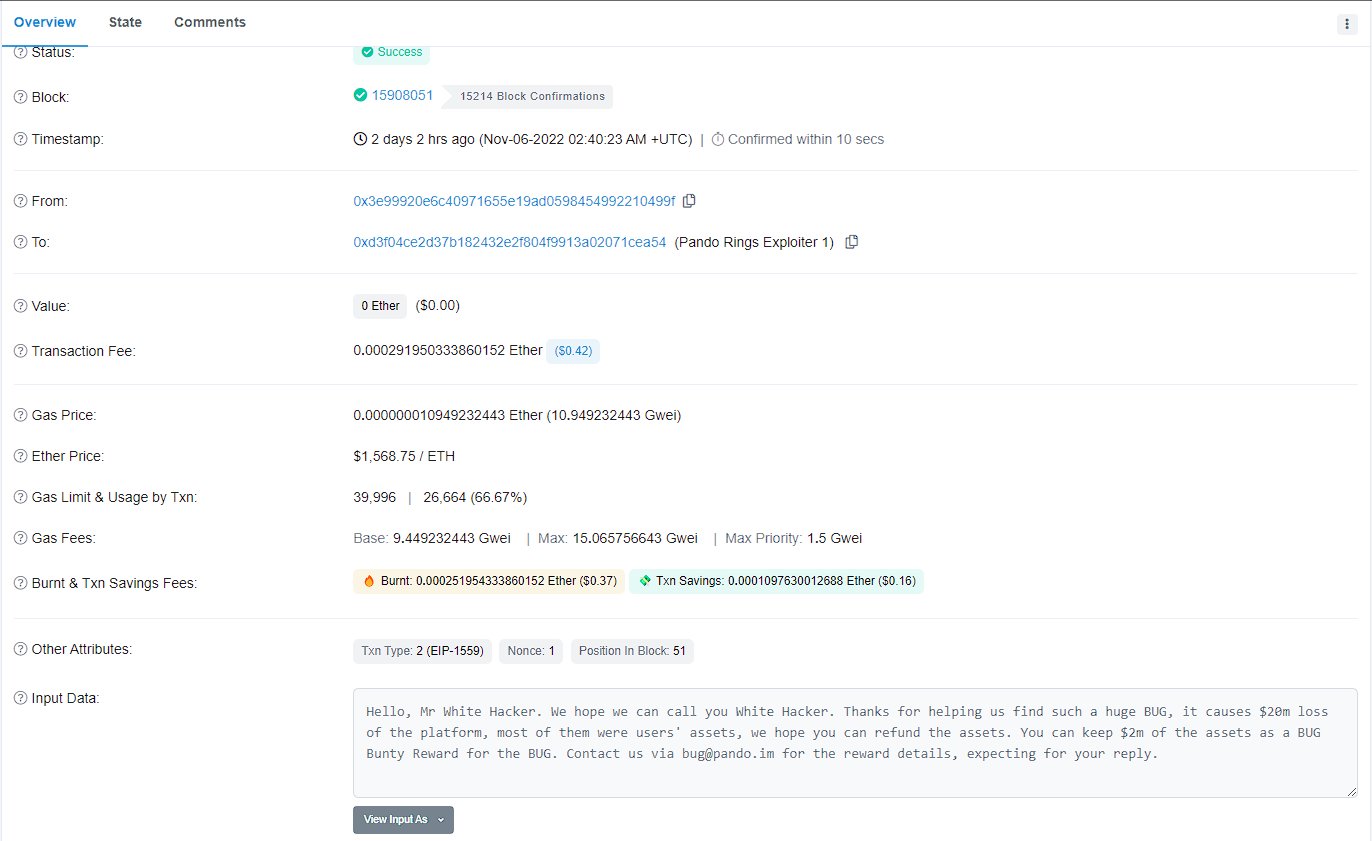Open the View Input As dropdown
The image size is (1372, 841).
pyautogui.click(x=403, y=819)
